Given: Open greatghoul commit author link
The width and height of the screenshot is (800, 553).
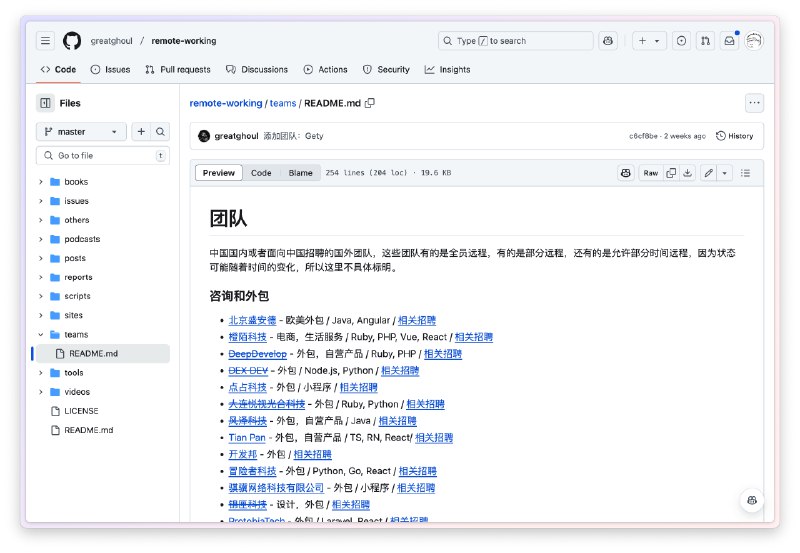Looking at the screenshot, I should pyautogui.click(x=236, y=136).
